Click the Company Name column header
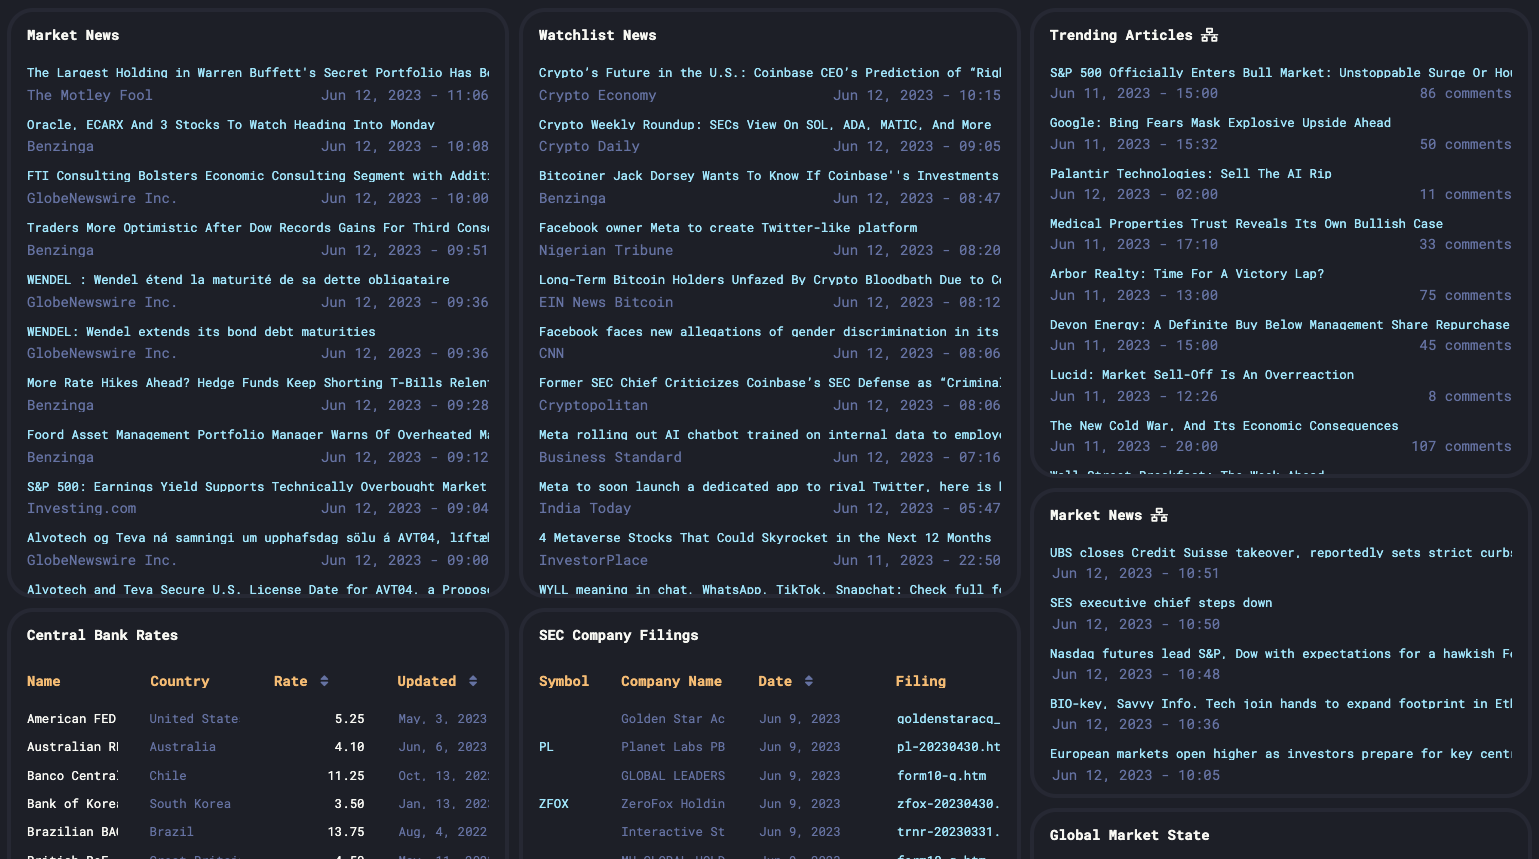This screenshot has height=859, width=1539. pyautogui.click(x=671, y=681)
